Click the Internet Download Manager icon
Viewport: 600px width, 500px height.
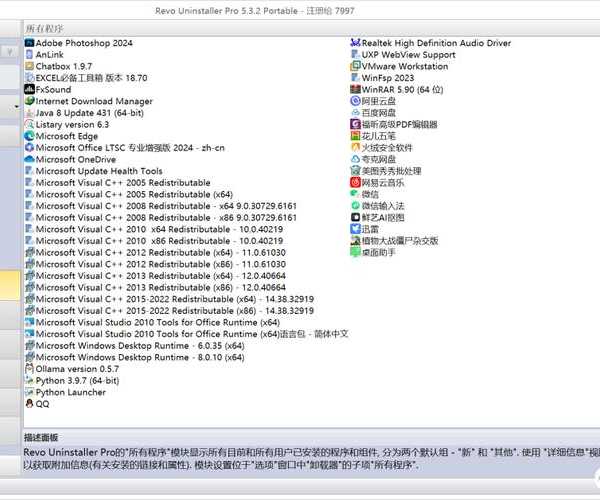pos(29,101)
